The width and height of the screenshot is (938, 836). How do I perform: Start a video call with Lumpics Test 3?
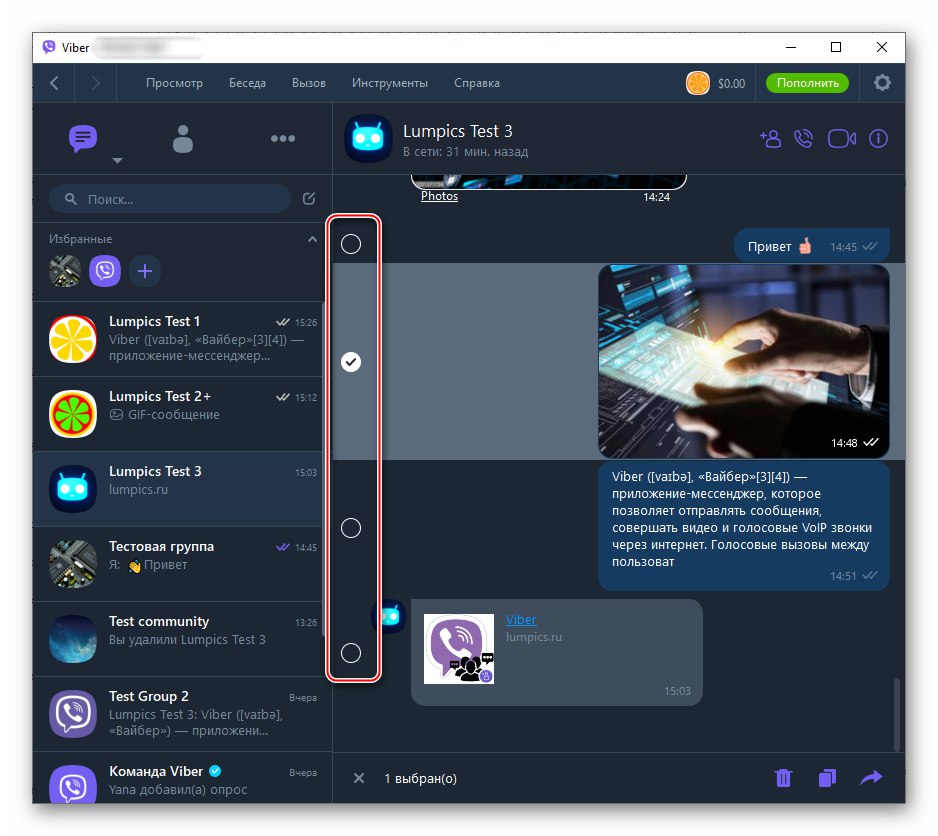point(841,139)
